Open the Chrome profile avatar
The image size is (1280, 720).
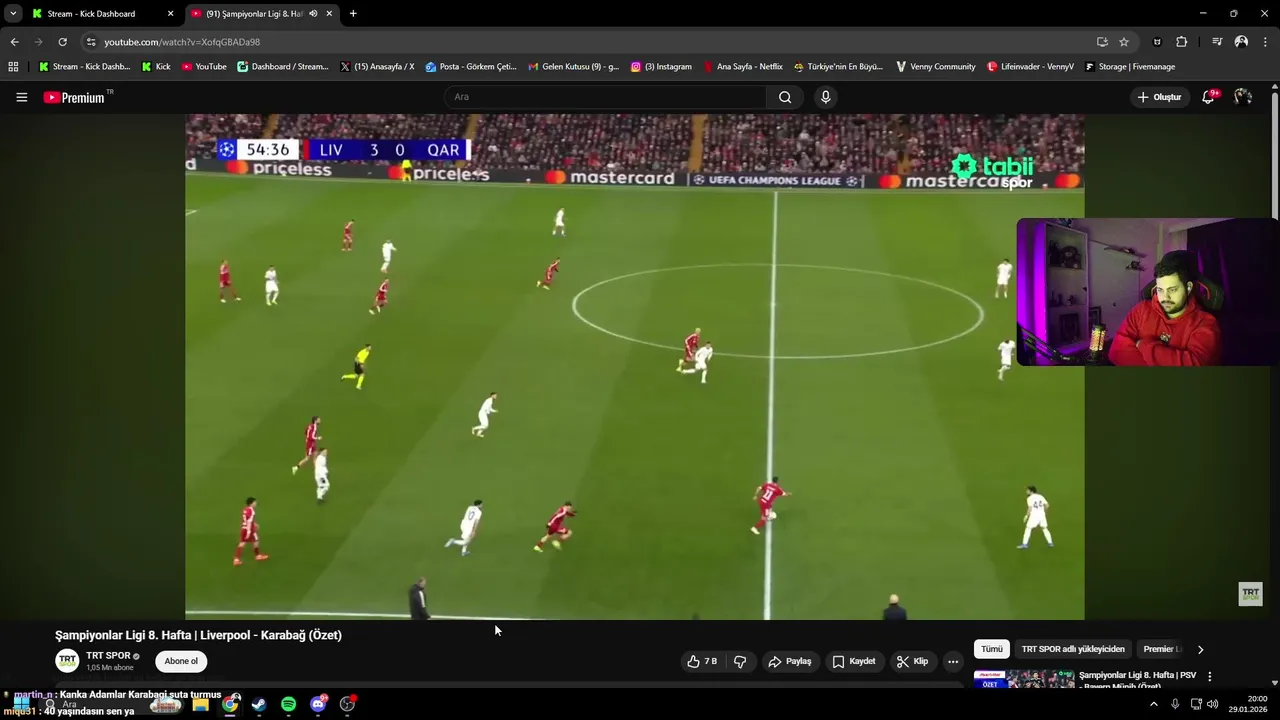point(1241,42)
